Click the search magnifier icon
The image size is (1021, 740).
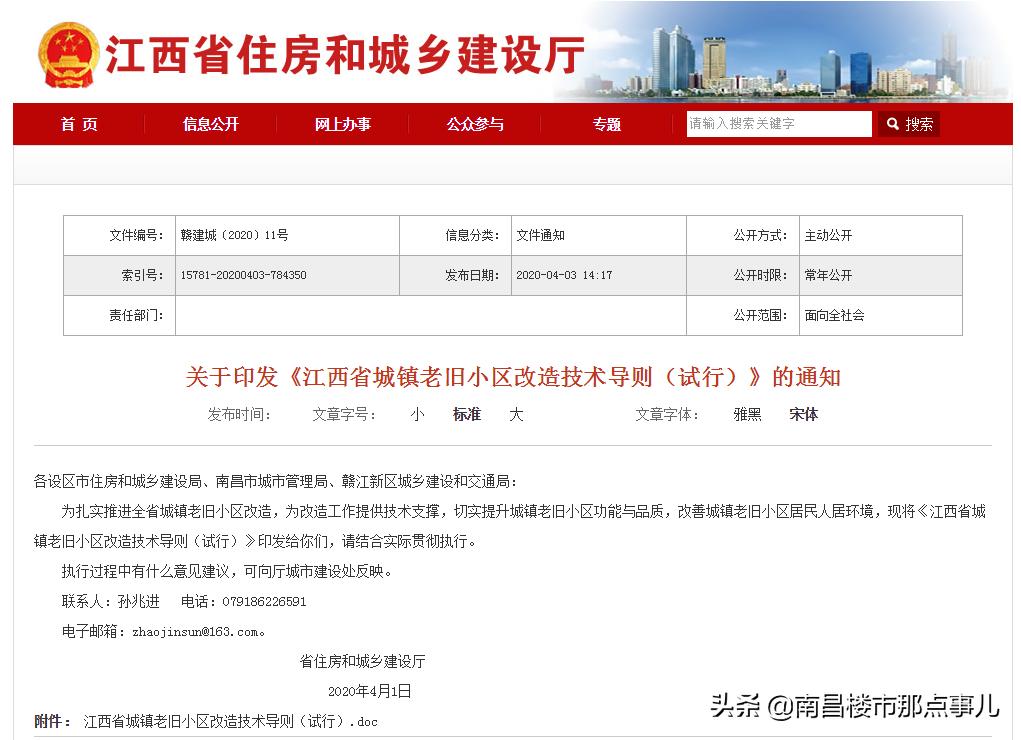pyautogui.click(x=893, y=124)
